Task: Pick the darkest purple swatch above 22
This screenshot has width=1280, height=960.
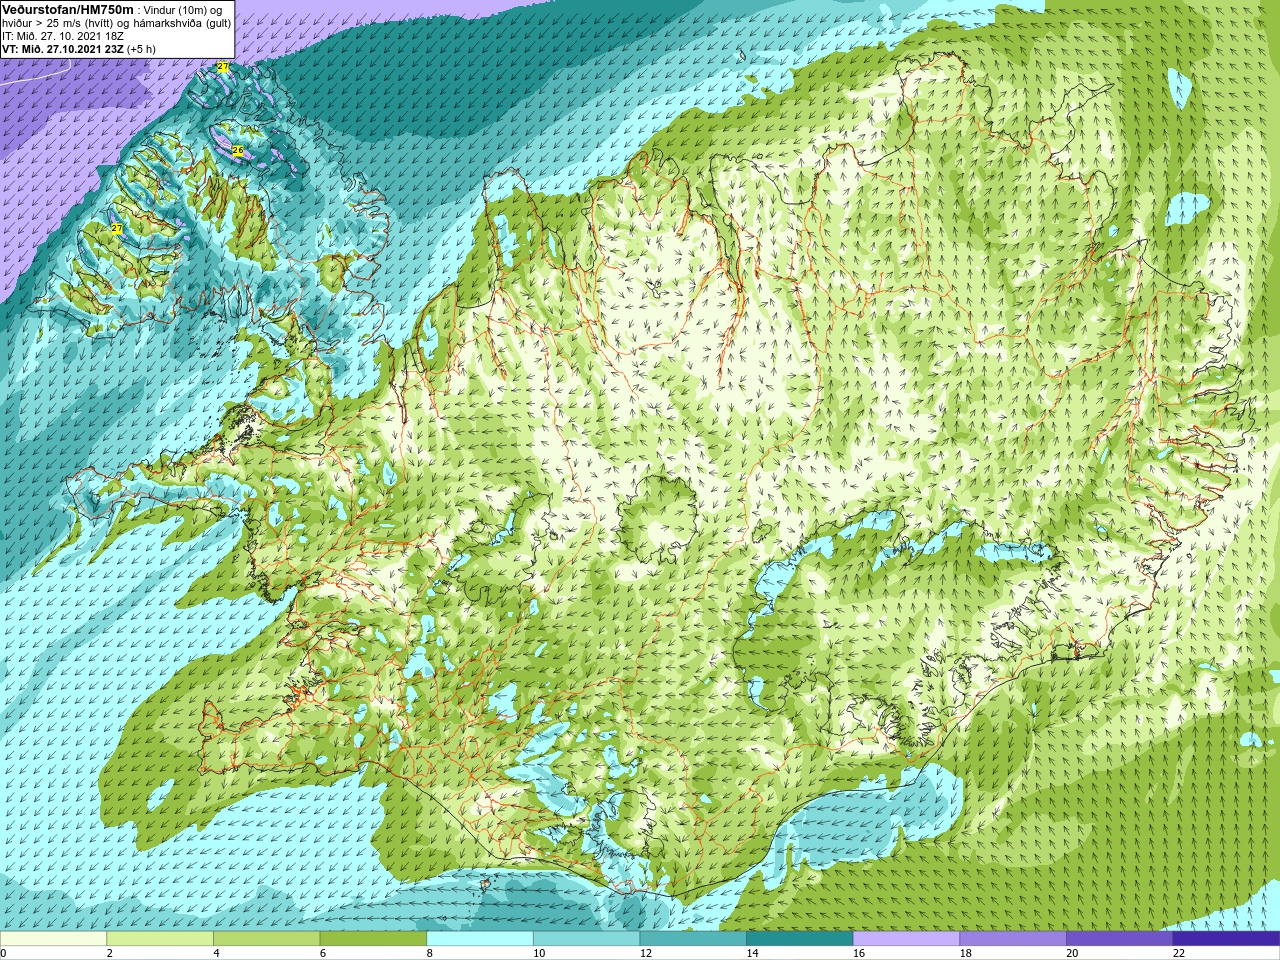Action: pos(1226,939)
